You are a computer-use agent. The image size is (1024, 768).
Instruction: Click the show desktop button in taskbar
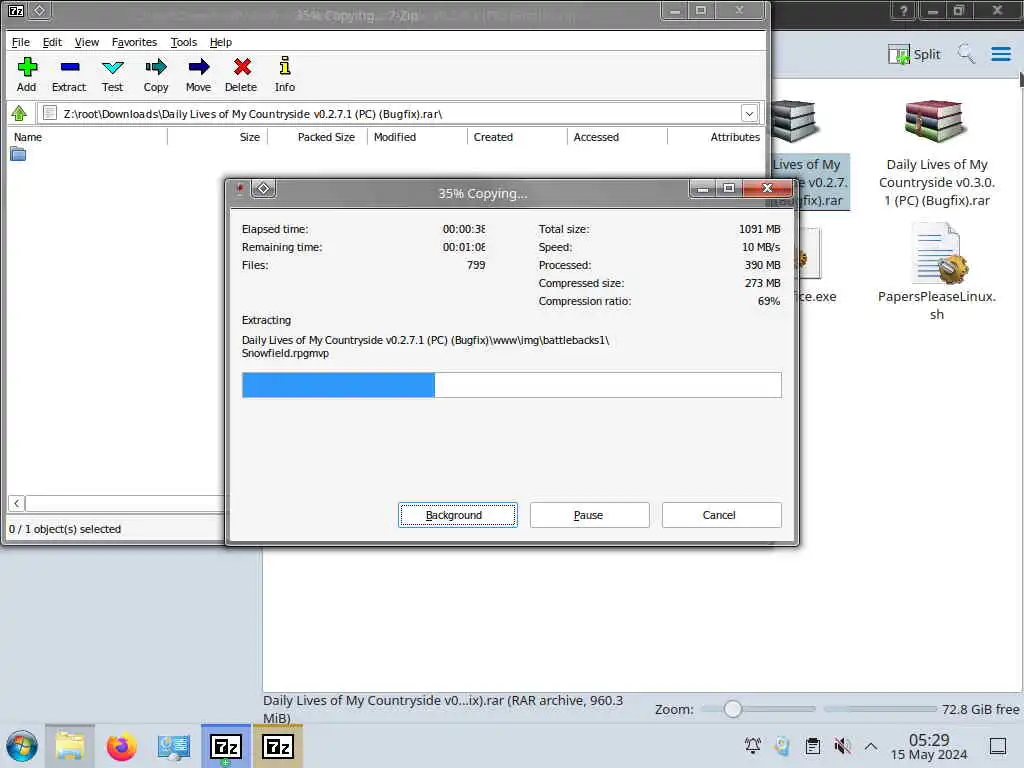click(998, 746)
